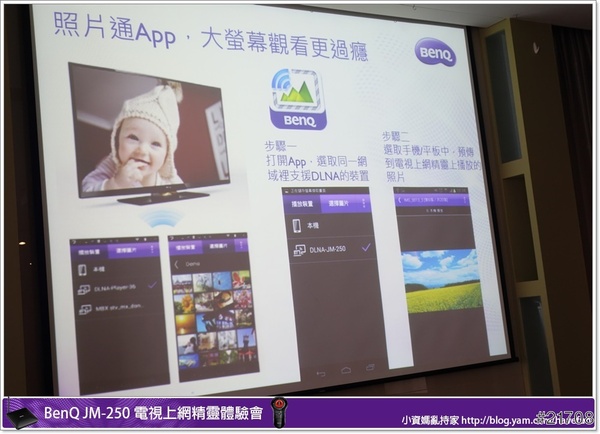600x434 pixels.
Task: Open 播放裝置 tab in the DLNA-Player 36 phone screen
Action: (x=89, y=252)
